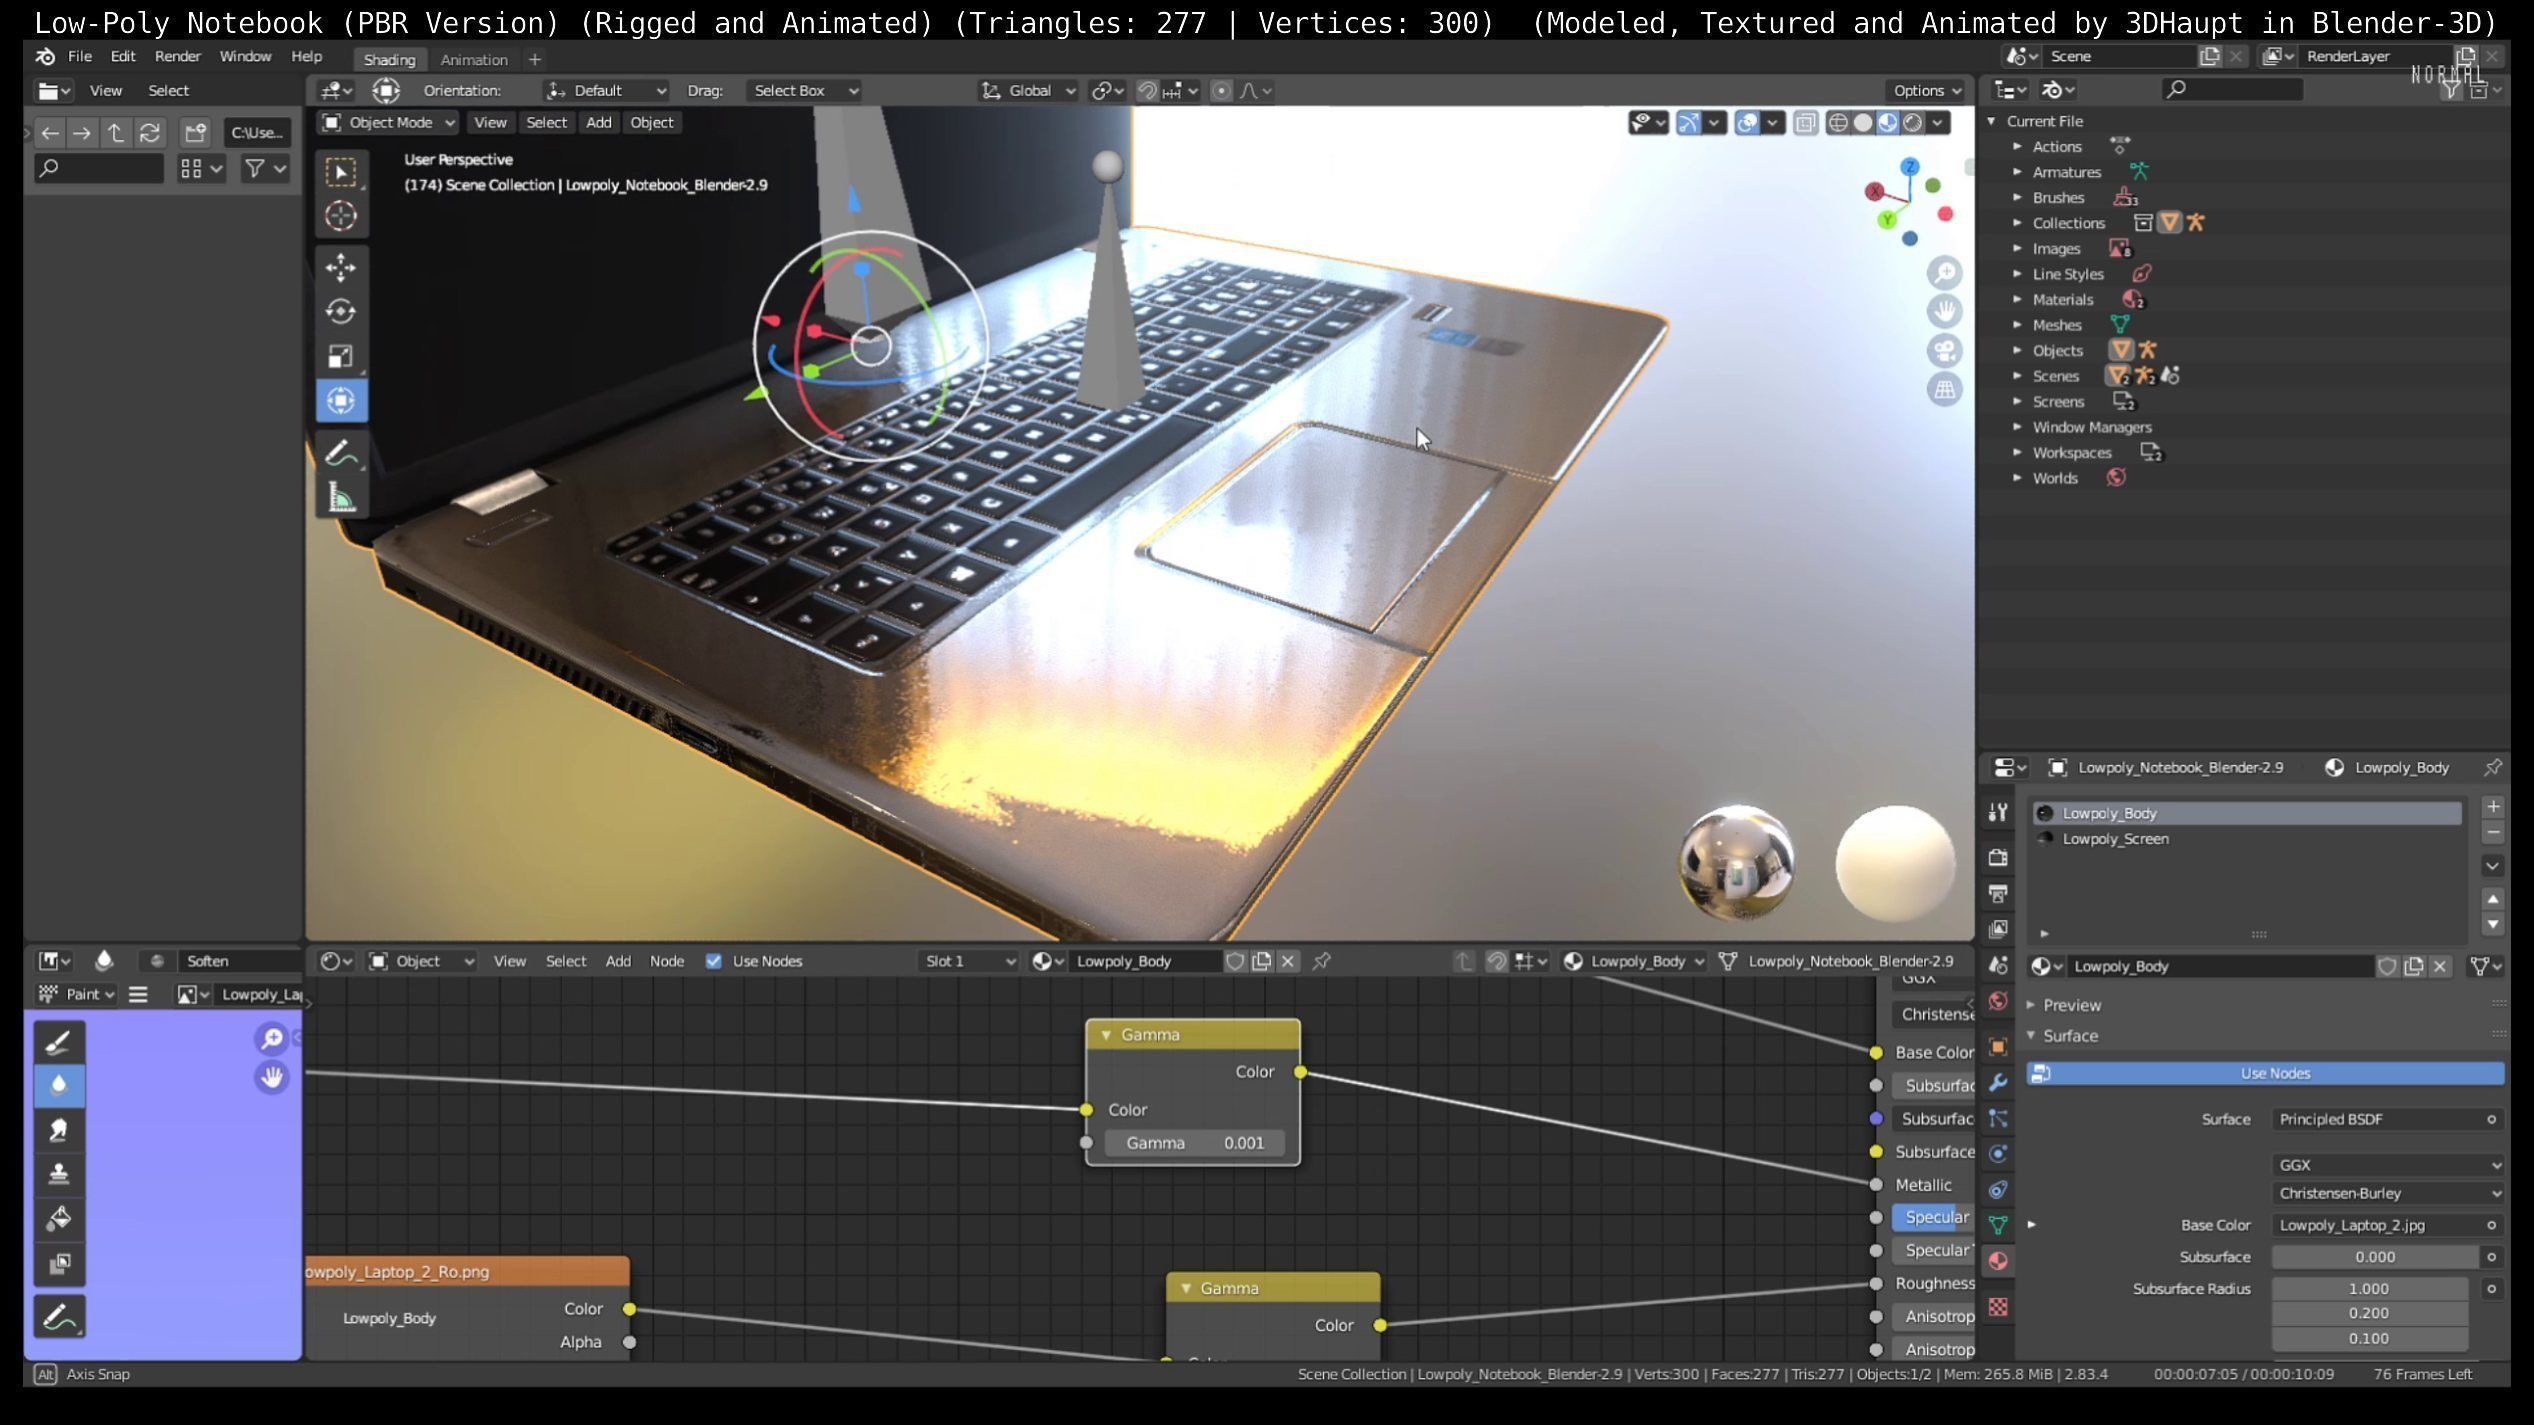The width and height of the screenshot is (2534, 1425).
Task: Click the Subsurface value slider field
Action: pos(2373,1257)
